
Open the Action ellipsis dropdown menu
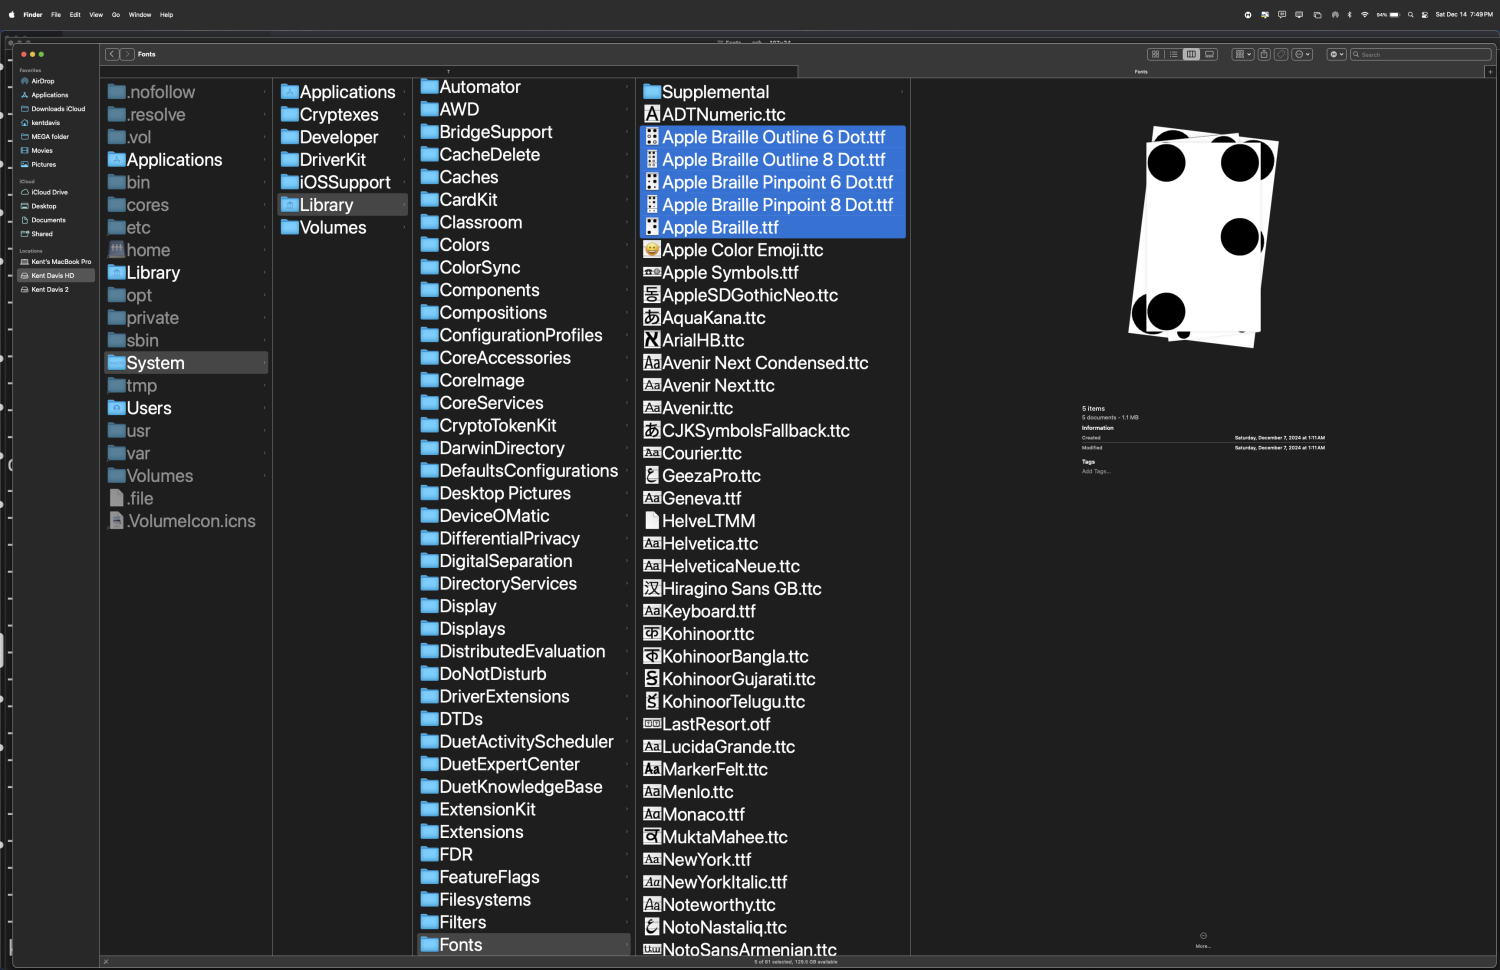[1302, 54]
